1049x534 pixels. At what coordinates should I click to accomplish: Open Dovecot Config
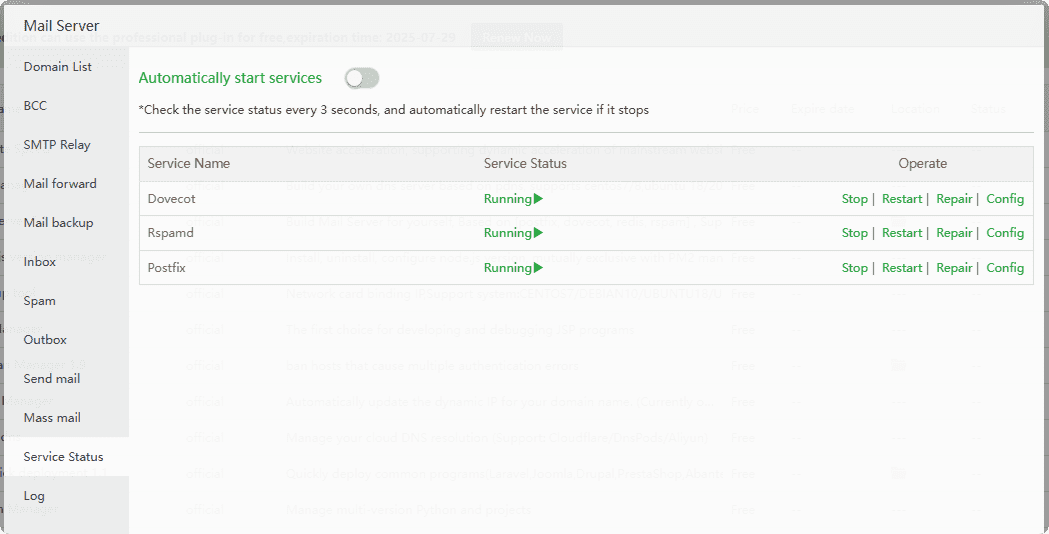(1005, 199)
